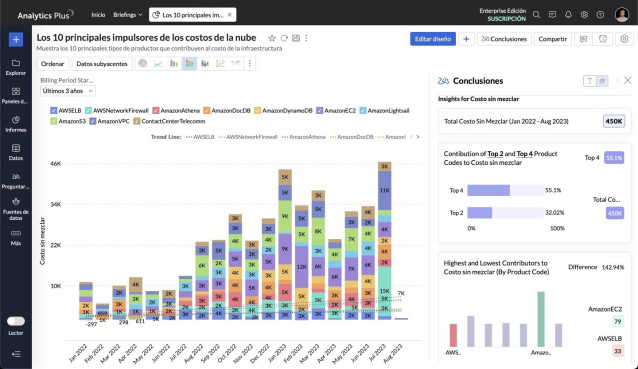The width and height of the screenshot is (638, 369).
Task: Click the blue plus create button in sidebar
Action: 16,39
